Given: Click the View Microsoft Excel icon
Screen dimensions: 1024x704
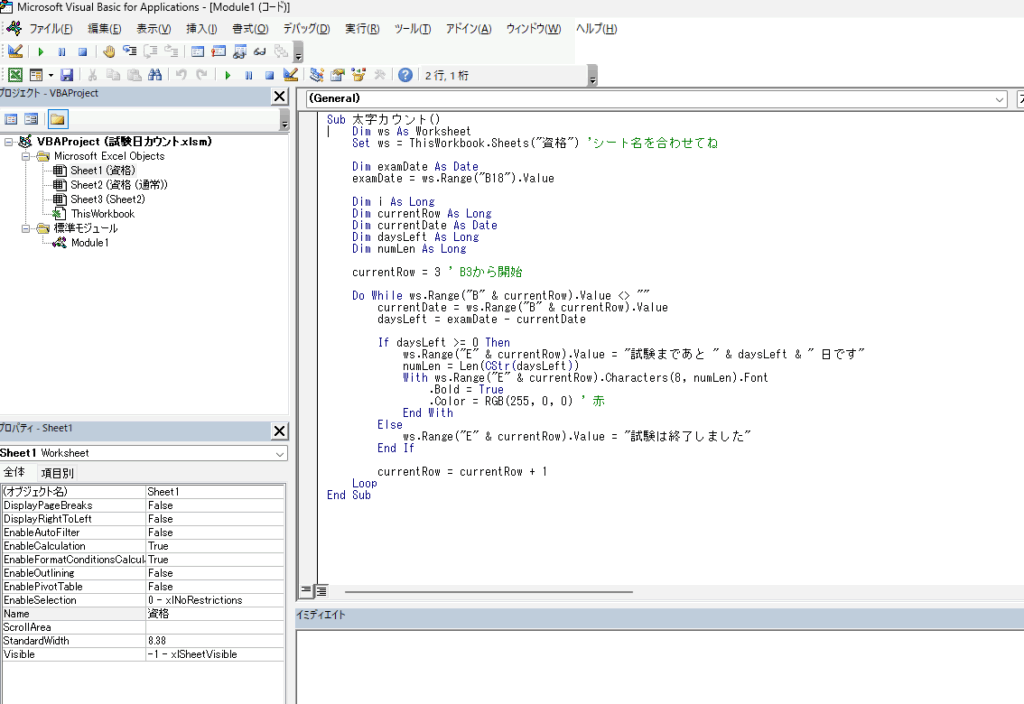Looking at the screenshot, I should (15, 75).
